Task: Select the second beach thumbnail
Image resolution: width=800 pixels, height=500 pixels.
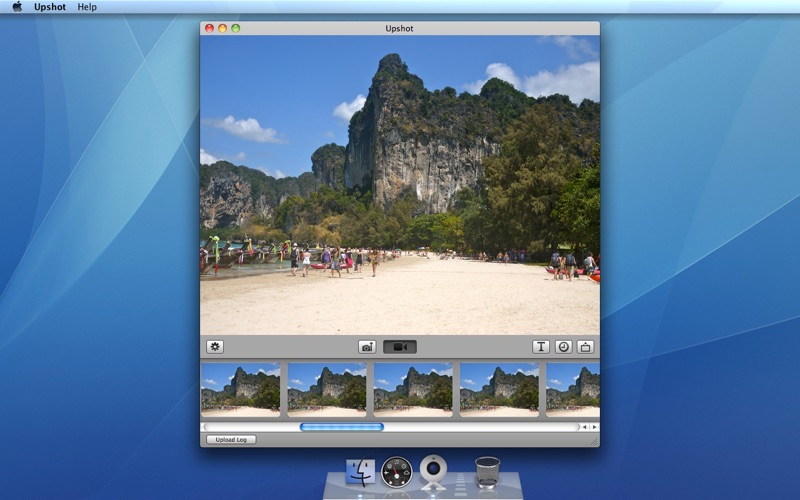Action: (327, 390)
